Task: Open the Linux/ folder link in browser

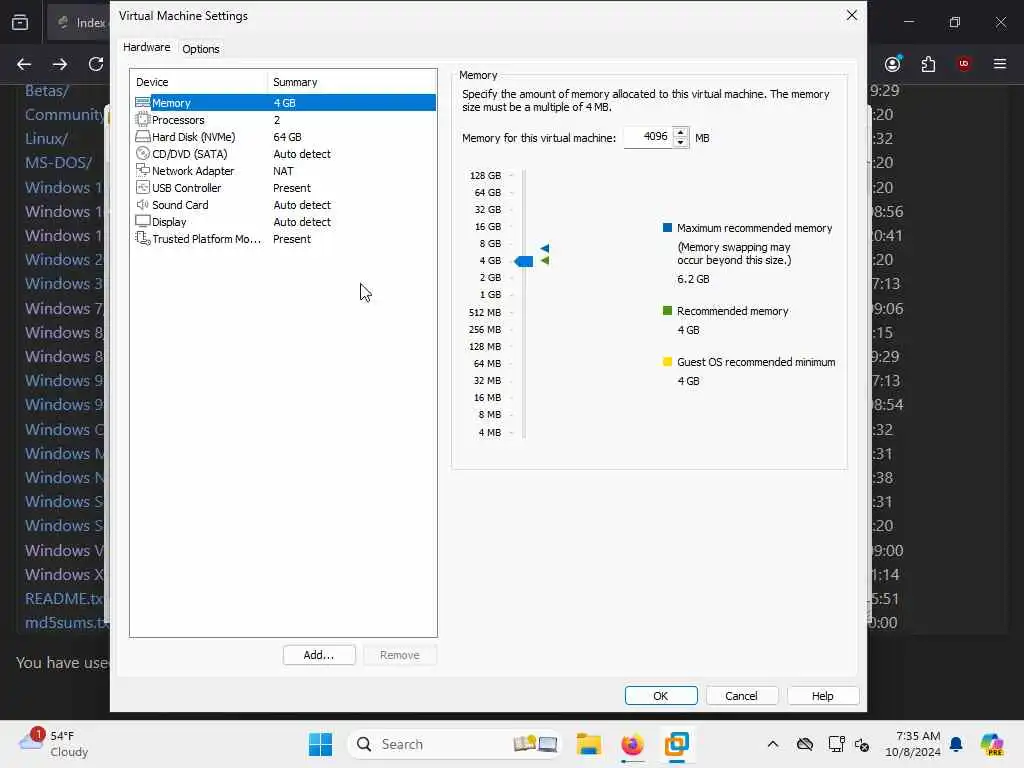Action: click(46, 138)
